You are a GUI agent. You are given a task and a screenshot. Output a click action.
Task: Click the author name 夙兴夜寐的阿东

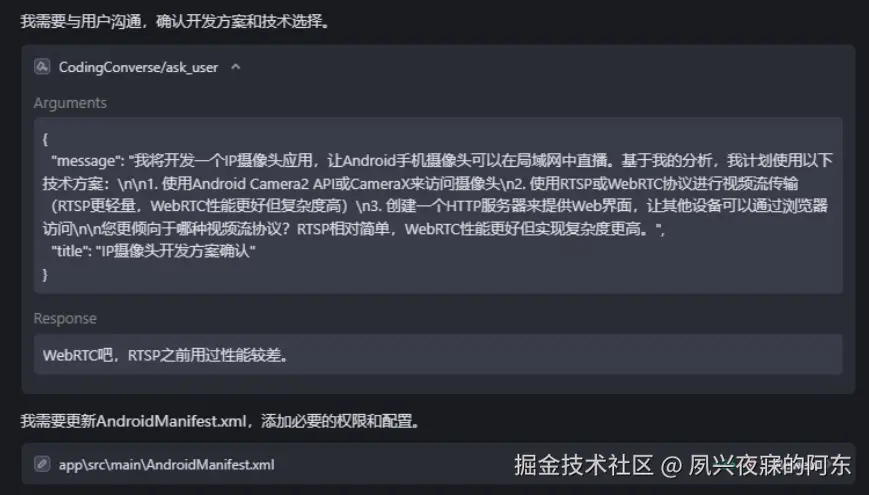770,465
